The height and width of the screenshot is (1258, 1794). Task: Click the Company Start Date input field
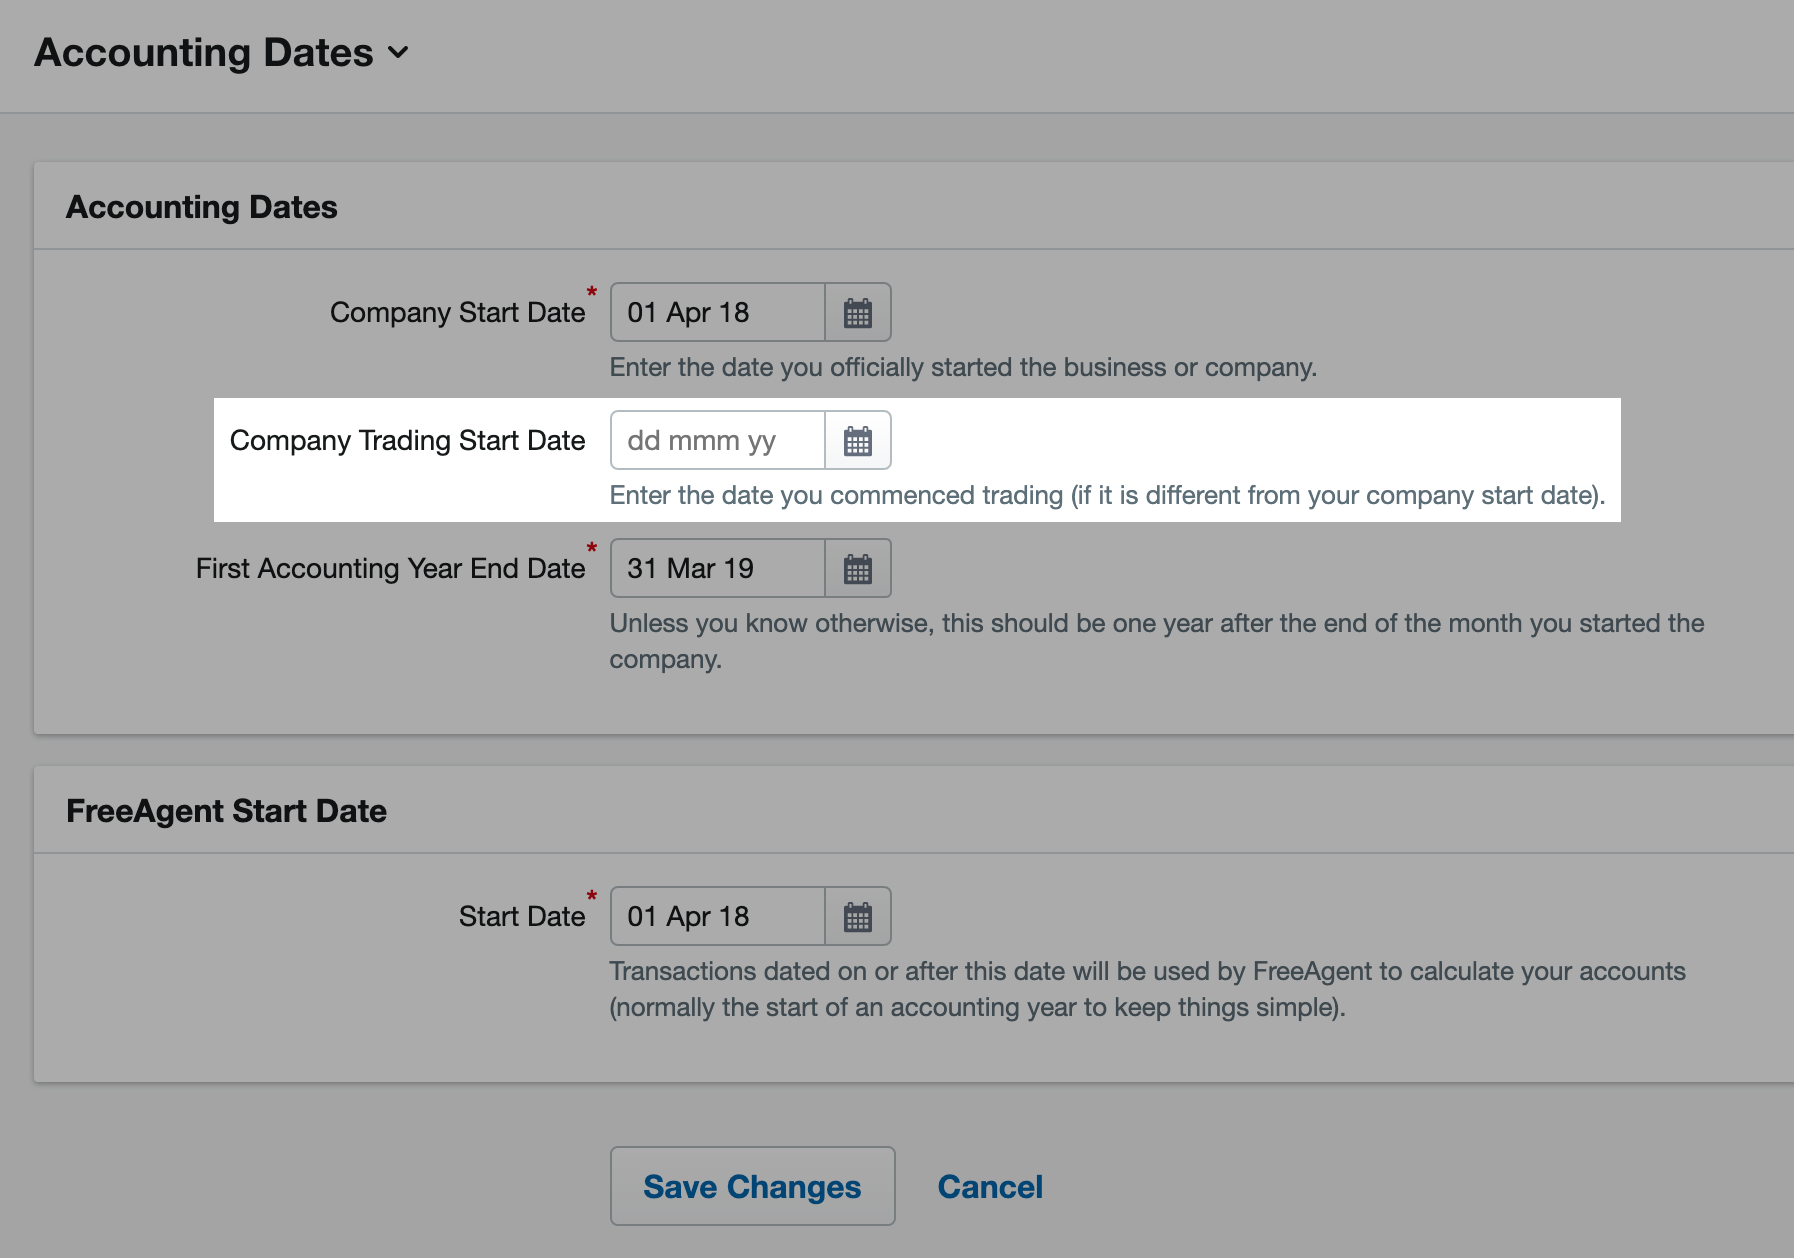718,313
